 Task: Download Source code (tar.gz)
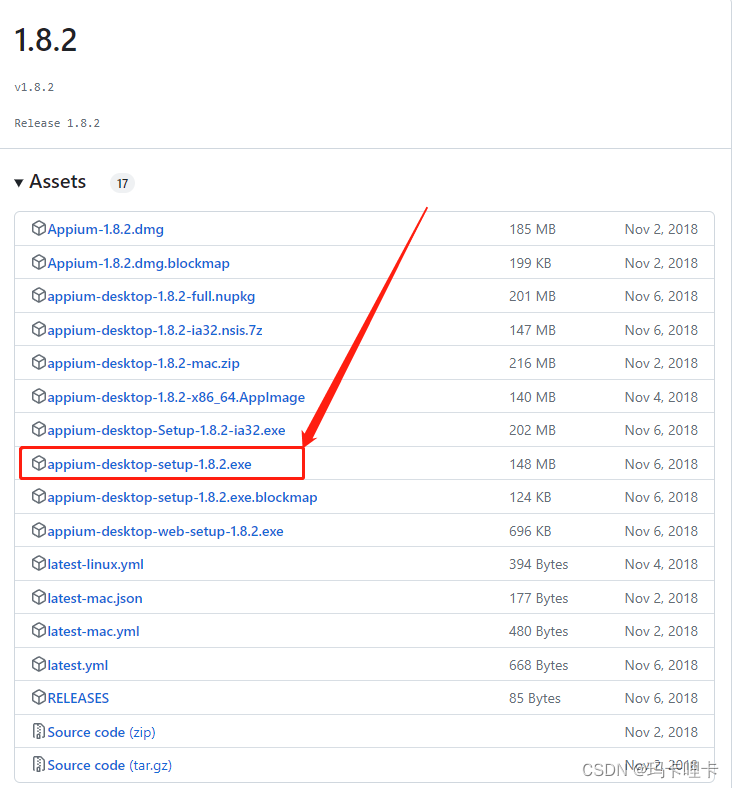[110, 765]
